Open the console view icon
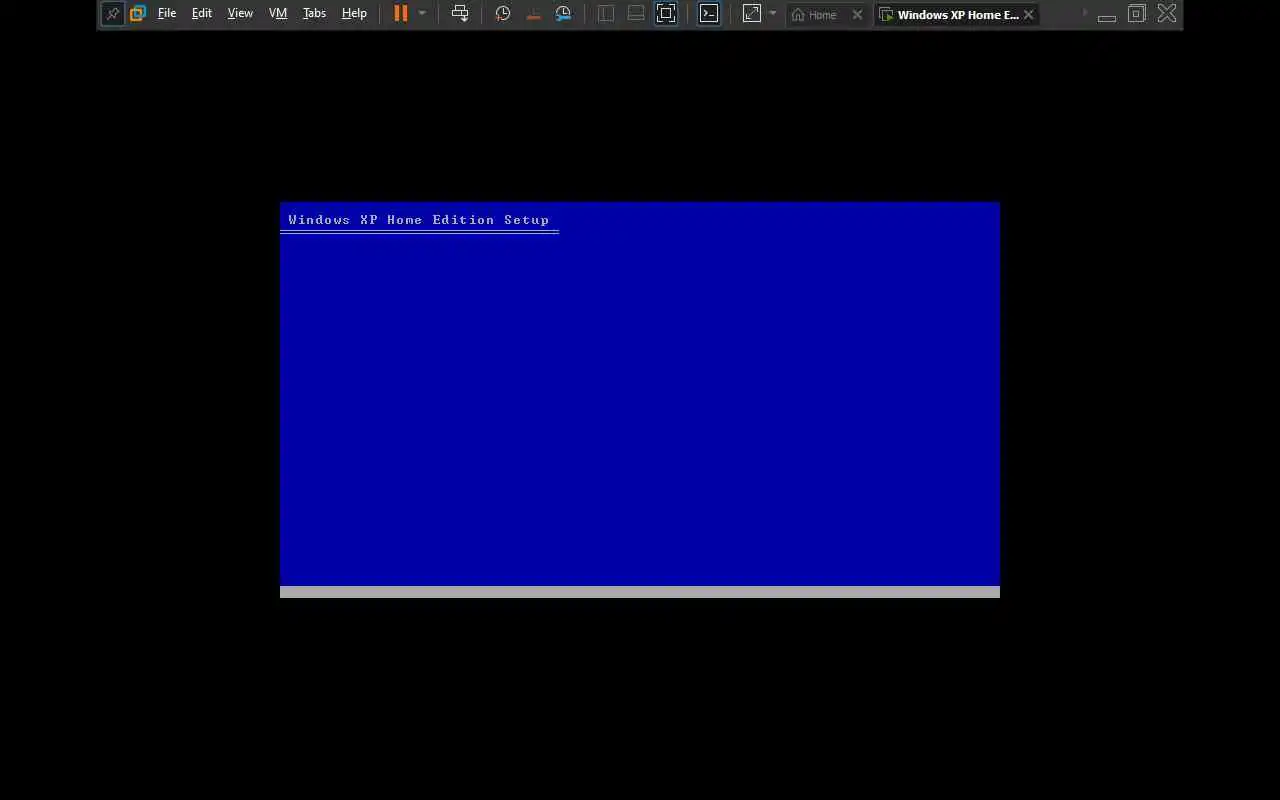This screenshot has width=1280, height=800. (x=709, y=14)
